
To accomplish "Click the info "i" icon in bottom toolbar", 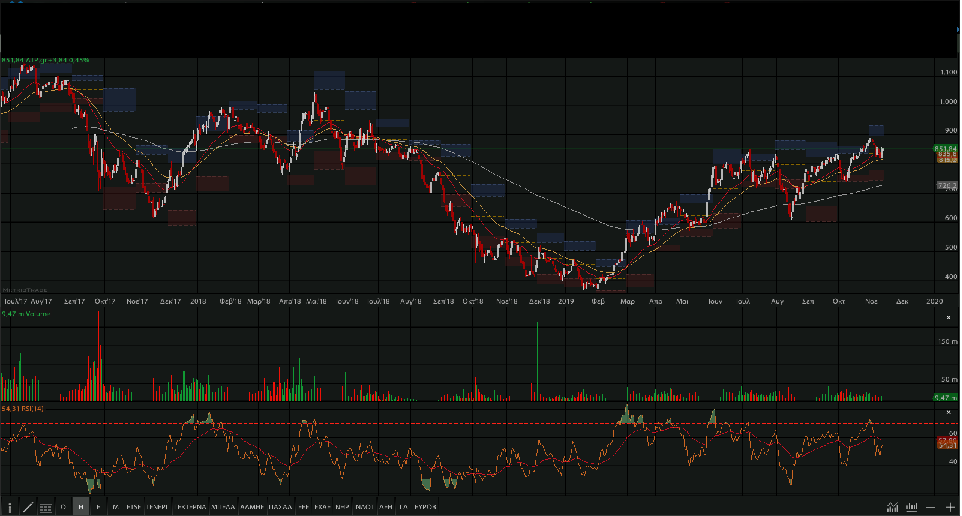I will click(x=10, y=507).
